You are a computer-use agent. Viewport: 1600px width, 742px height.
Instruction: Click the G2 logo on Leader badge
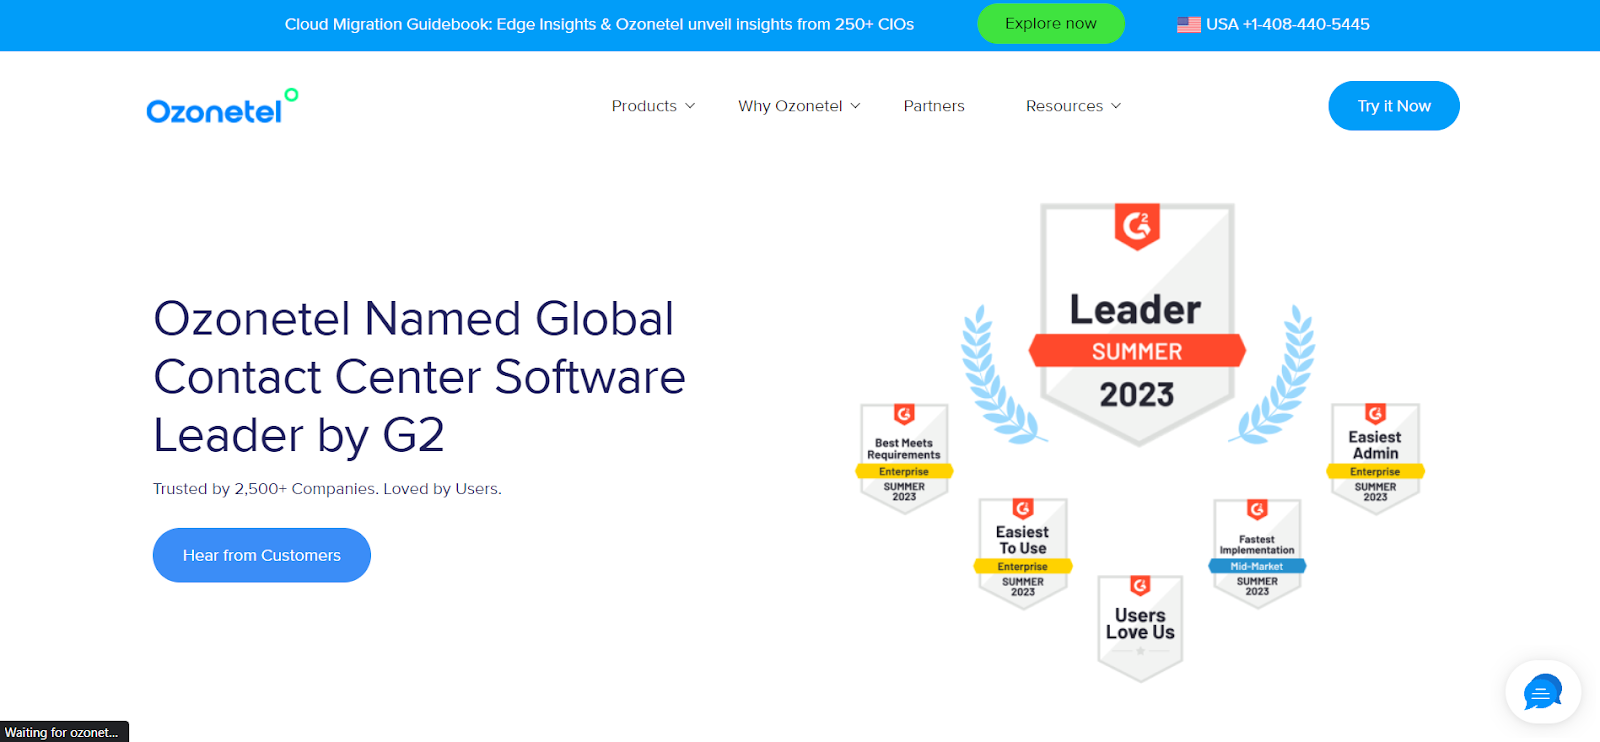click(x=1137, y=227)
